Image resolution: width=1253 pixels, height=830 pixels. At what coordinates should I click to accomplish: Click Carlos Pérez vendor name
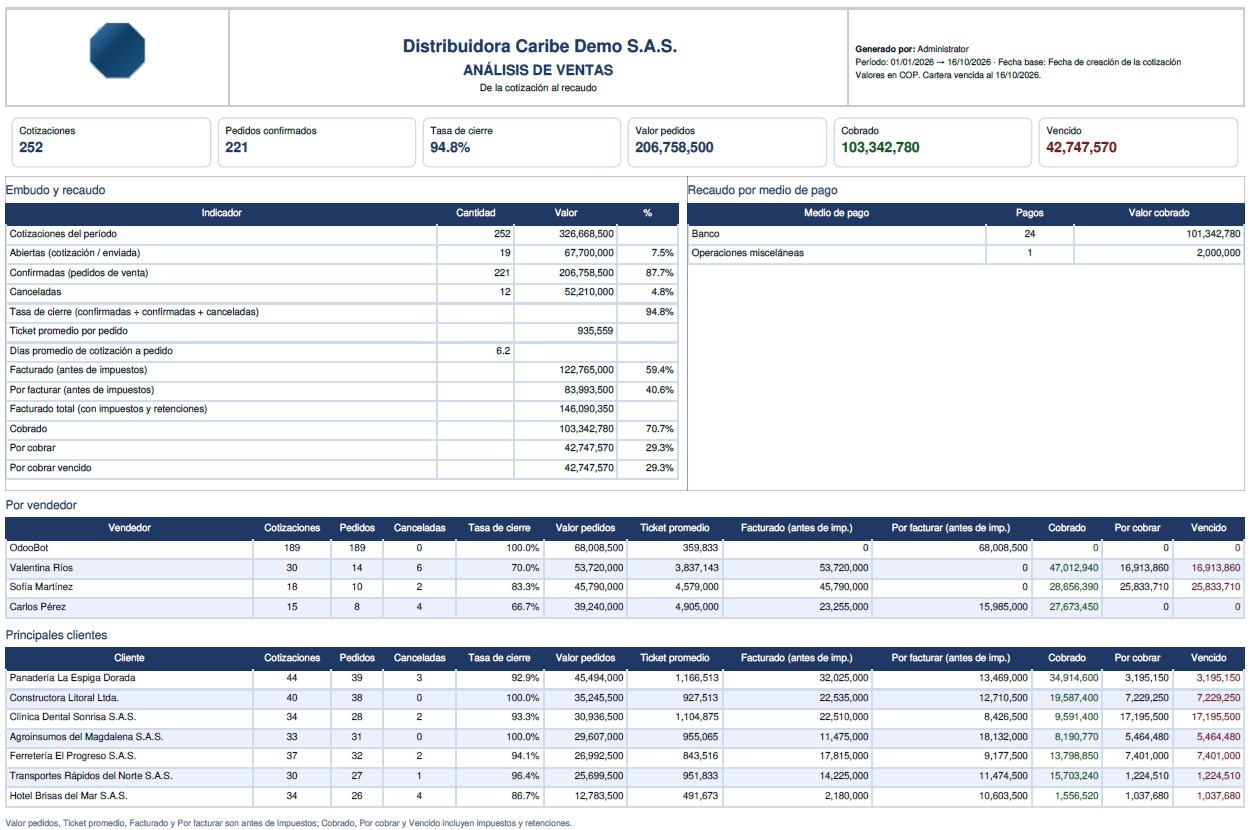click(38, 607)
